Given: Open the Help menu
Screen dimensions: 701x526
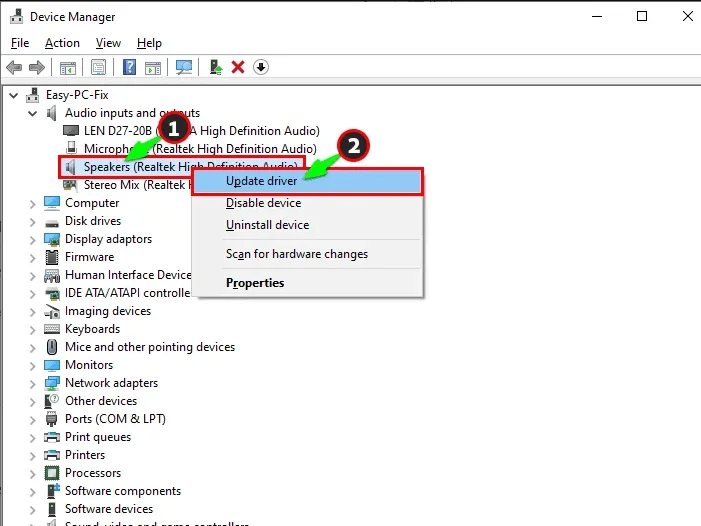Looking at the screenshot, I should click(149, 43).
